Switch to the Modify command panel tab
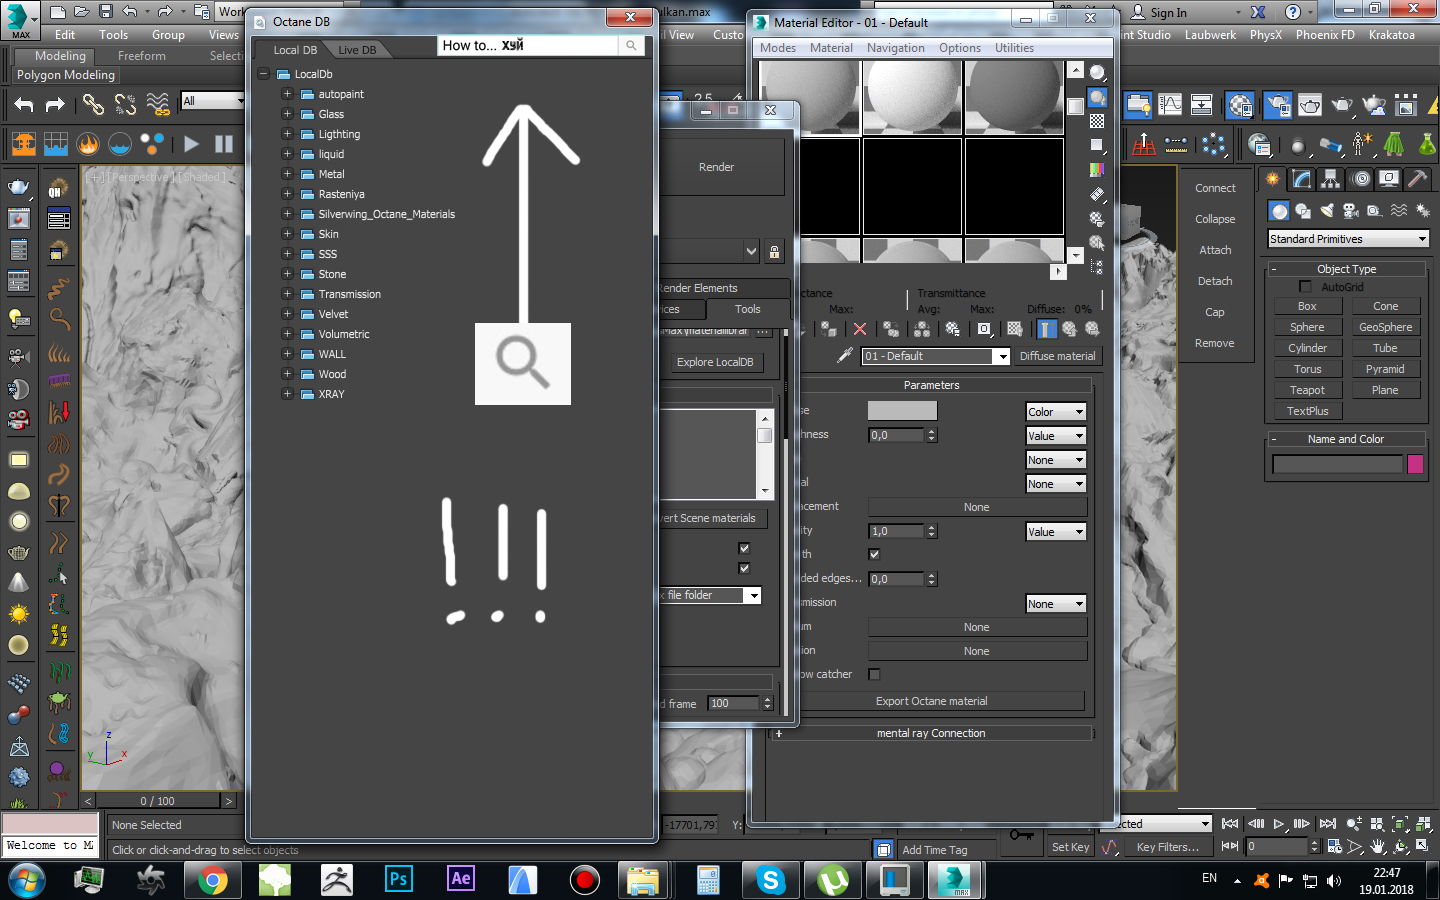Image resolution: width=1440 pixels, height=900 pixels. pyautogui.click(x=1301, y=179)
